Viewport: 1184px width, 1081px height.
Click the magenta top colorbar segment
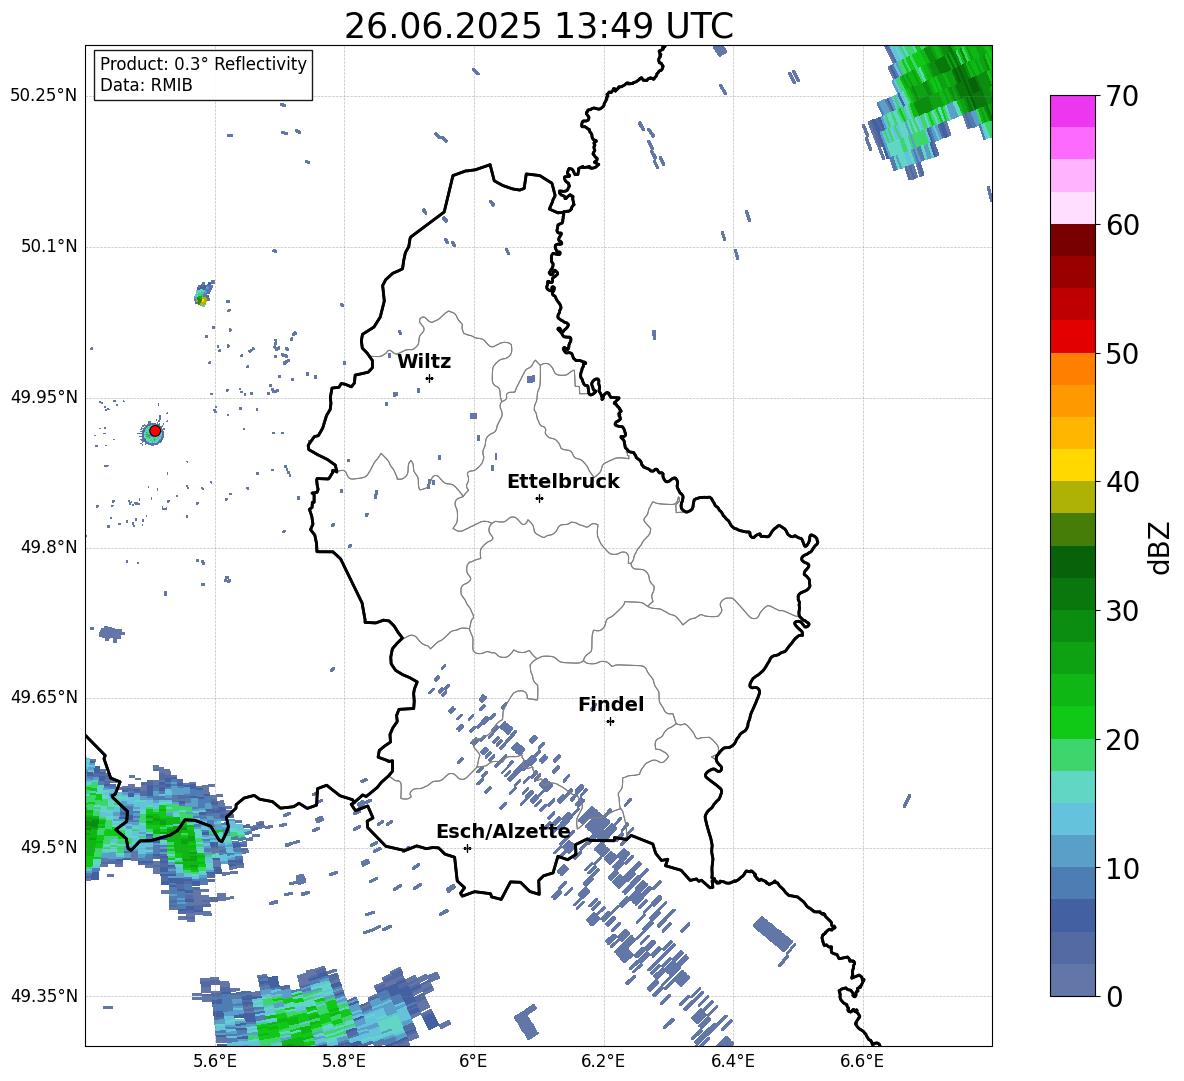click(x=1072, y=112)
